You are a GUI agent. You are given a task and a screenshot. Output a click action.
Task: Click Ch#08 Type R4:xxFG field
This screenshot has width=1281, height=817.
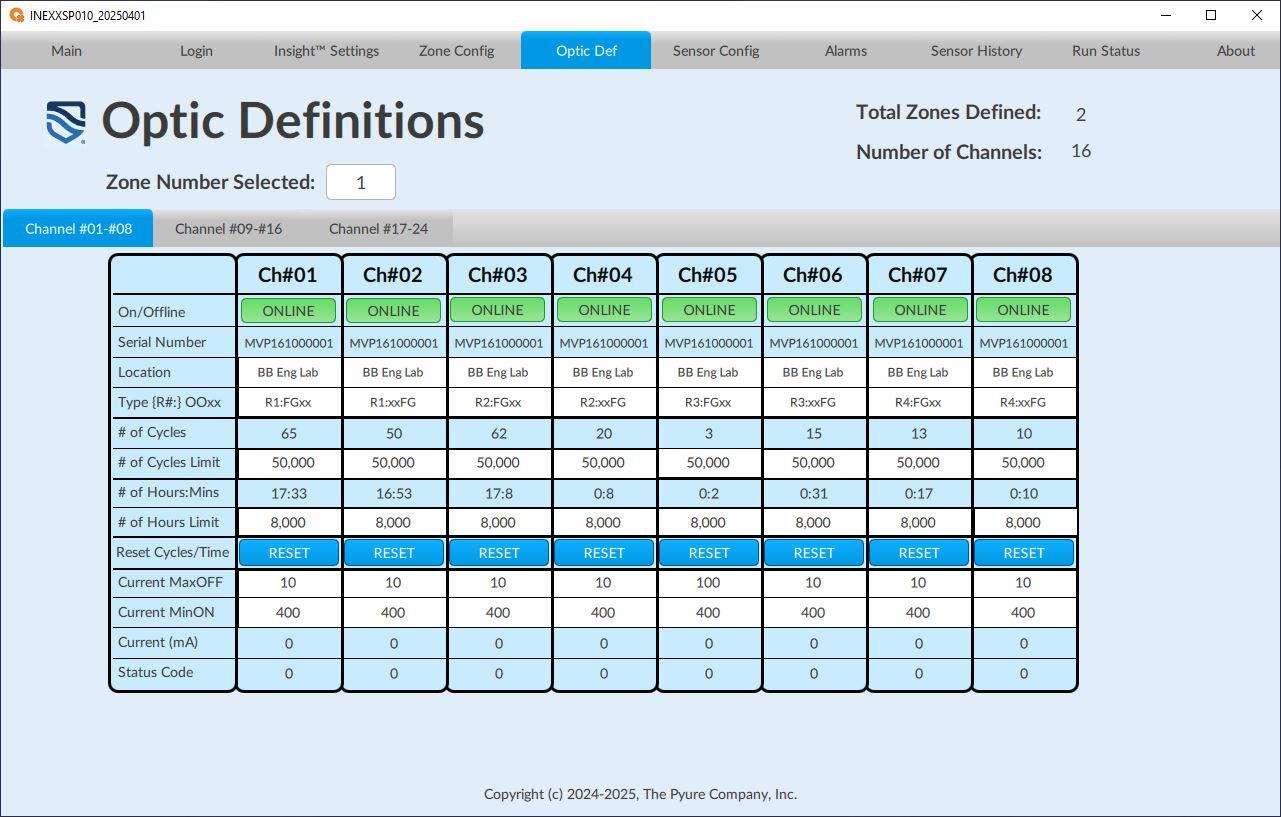[1024, 402]
